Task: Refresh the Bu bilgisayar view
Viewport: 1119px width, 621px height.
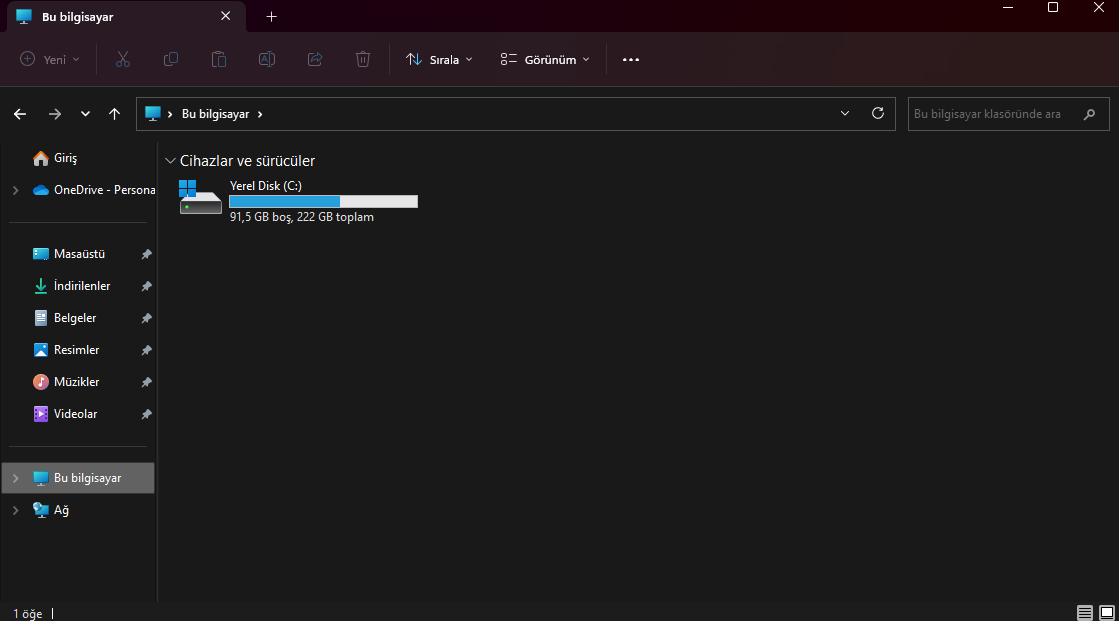Action: 878,113
